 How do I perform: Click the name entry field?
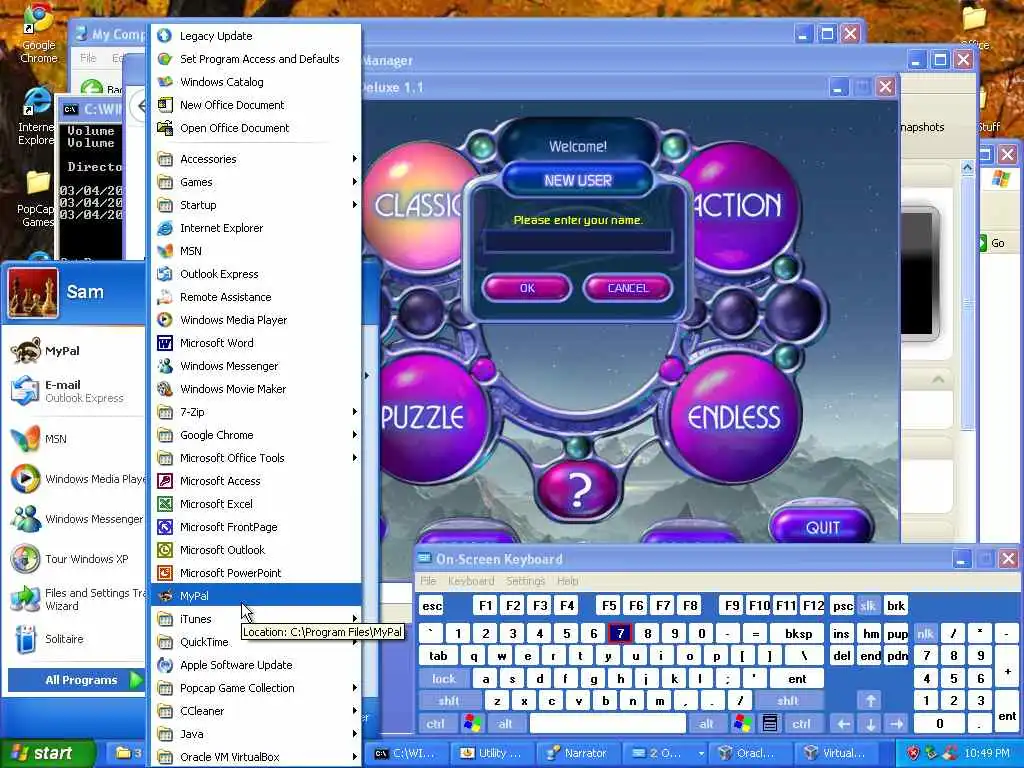click(x=577, y=241)
